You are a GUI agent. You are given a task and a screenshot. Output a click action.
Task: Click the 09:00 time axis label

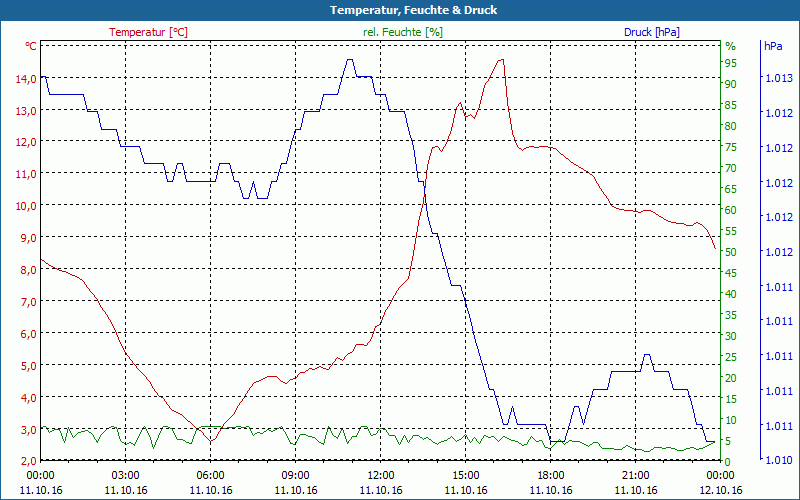coord(295,475)
